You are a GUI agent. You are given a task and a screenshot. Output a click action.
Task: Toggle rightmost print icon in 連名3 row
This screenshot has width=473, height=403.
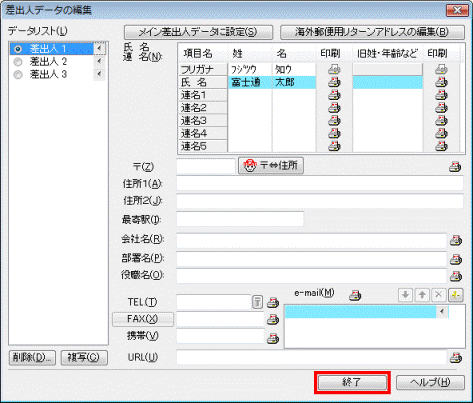[x=441, y=120]
